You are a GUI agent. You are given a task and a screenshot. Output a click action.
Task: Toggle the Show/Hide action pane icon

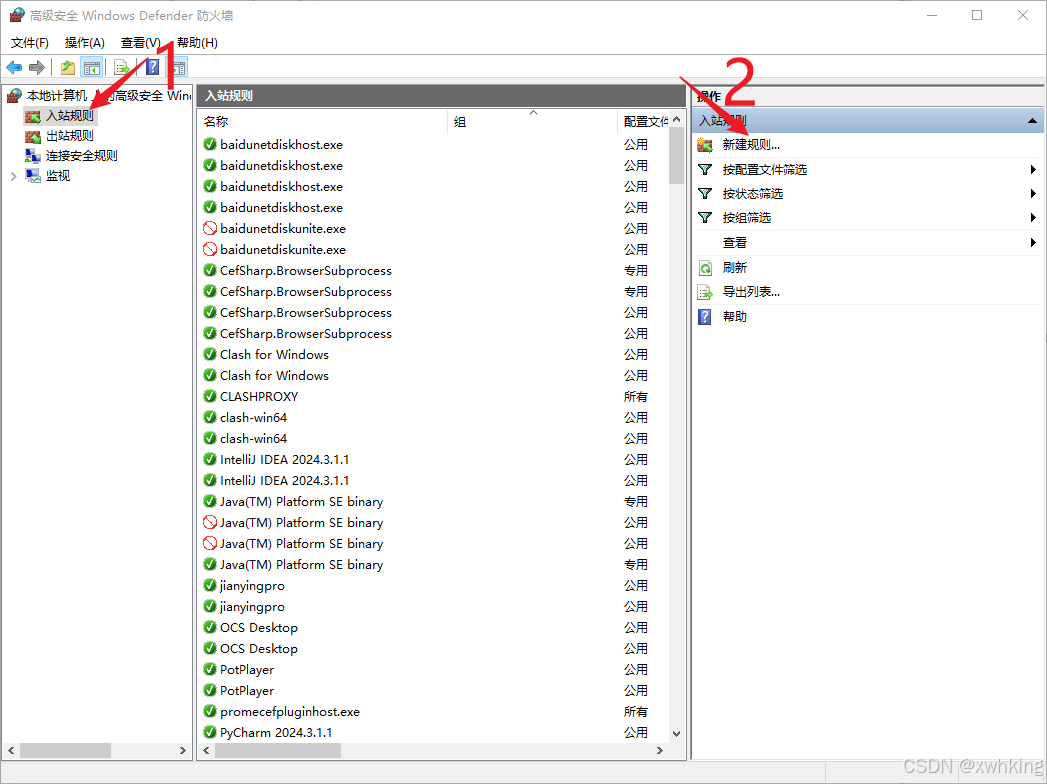(x=178, y=67)
